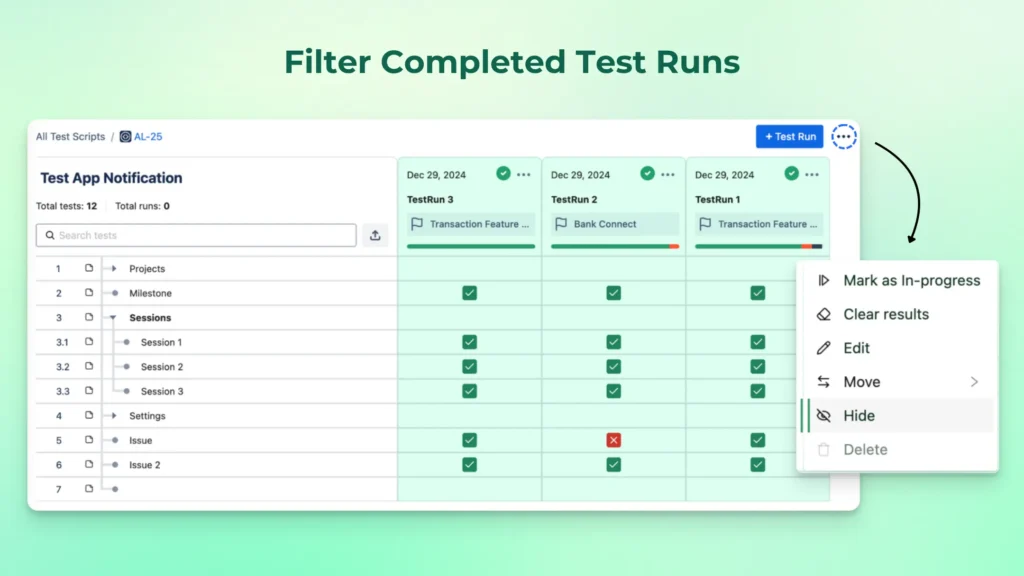This screenshot has height=576, width=1024.
Task: Collapse the Sessions tree node
Action: tap(113, 318)
